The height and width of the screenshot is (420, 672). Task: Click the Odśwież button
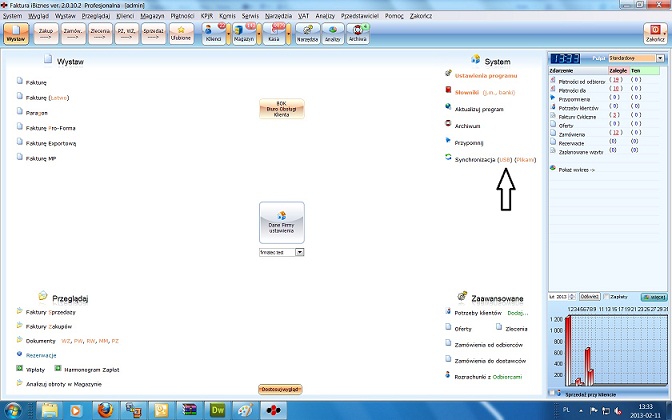[x=589, y=297]
